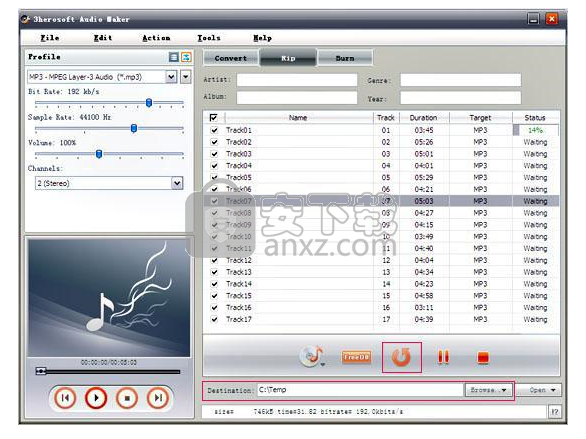Uncheck the Track14 checkbox

pos(214,284)
